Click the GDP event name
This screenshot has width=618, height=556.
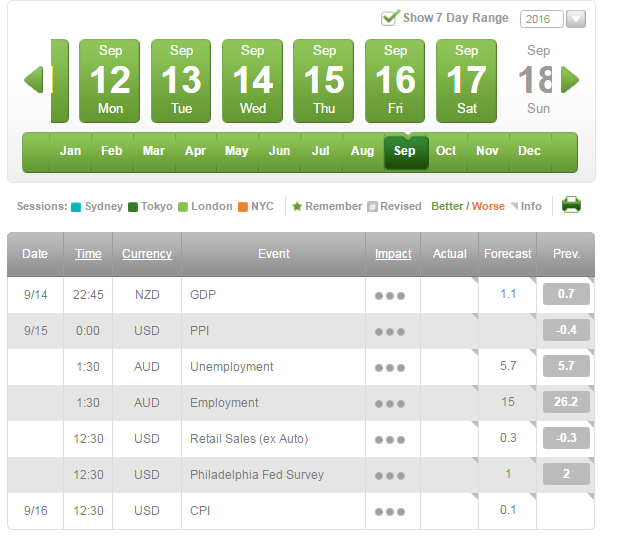203,295
